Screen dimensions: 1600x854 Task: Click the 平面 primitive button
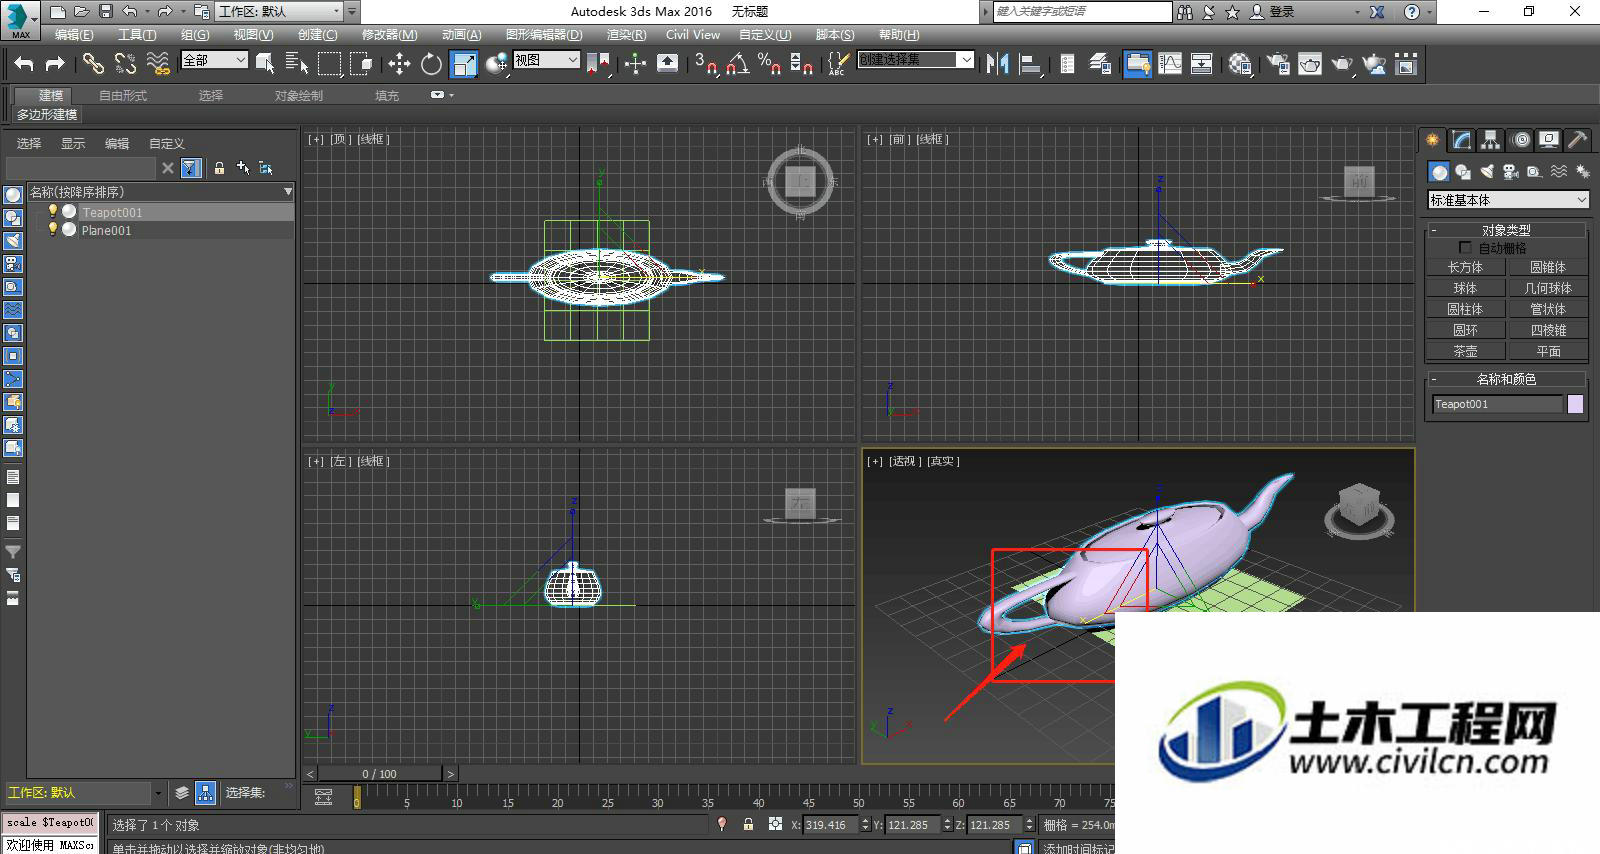click(x=1548, y=351)
